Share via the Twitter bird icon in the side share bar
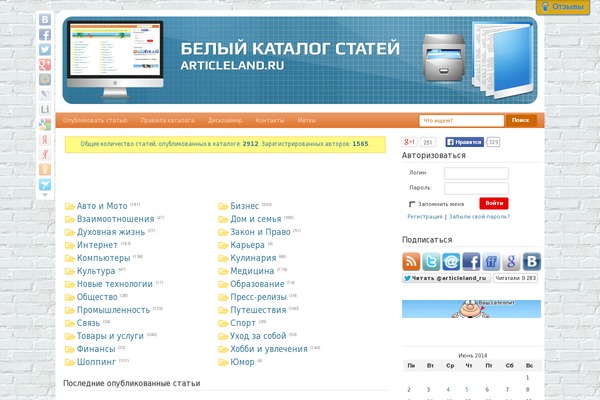This screenshot has height=400, width=600. [x=45, y=49]
